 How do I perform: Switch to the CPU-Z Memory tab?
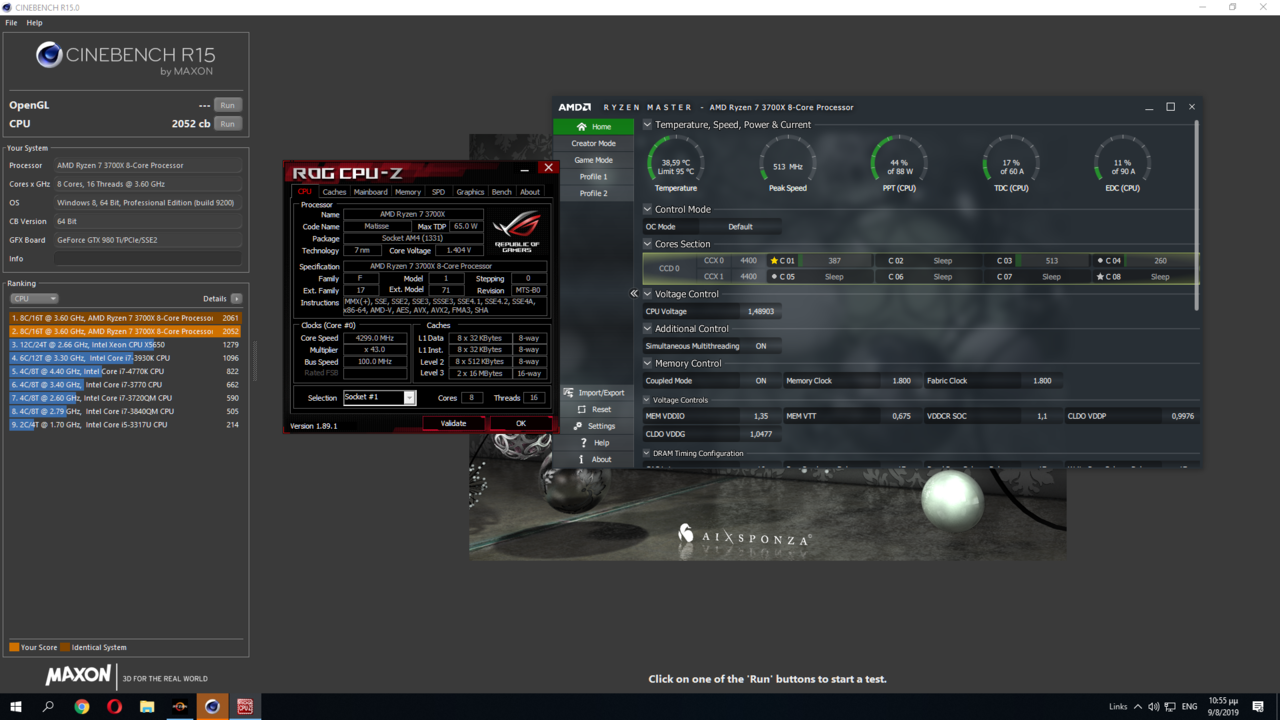[x=408, y=192]
